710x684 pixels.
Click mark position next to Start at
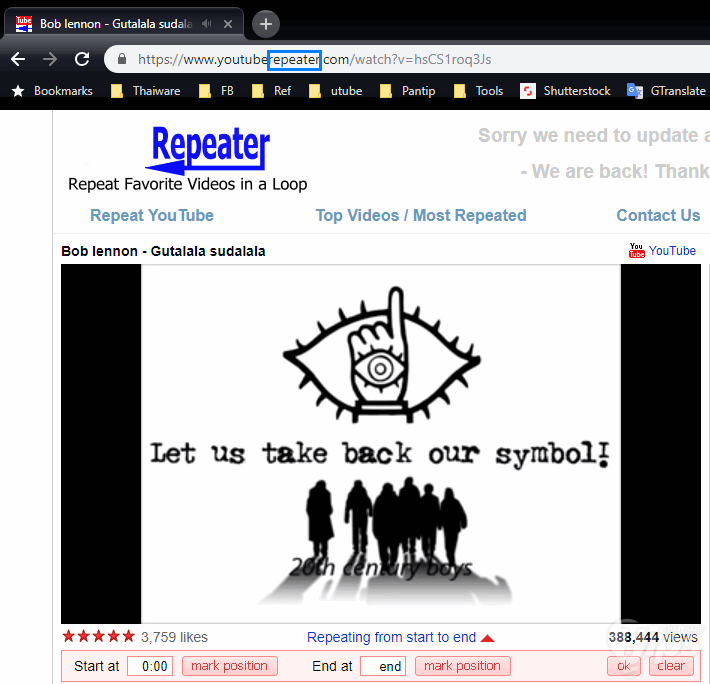coord(230,666)
